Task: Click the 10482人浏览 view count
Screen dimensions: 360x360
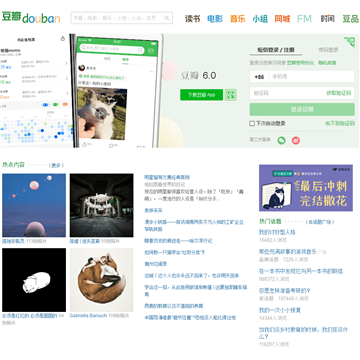Action: (x=272, y=240)
